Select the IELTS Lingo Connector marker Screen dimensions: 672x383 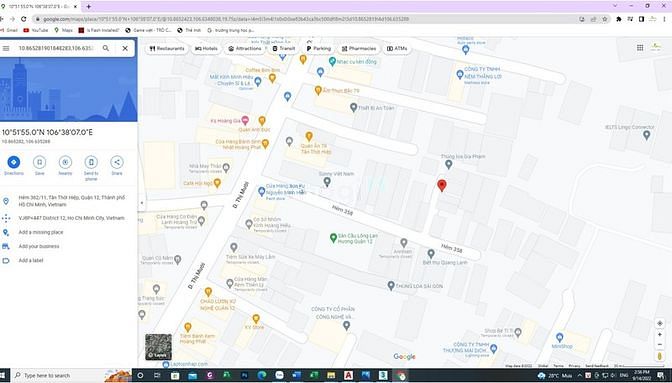click(x=647, y=135)
